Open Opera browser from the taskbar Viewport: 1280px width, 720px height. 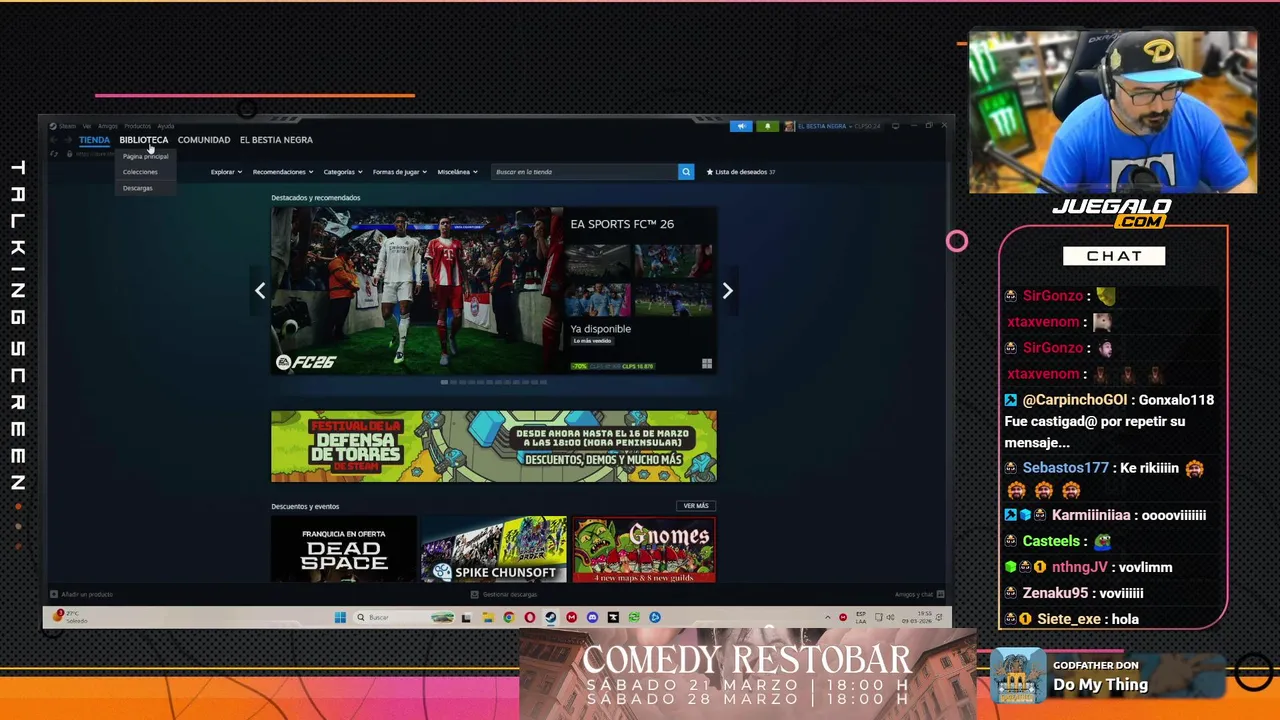click(x=530, y=617)
